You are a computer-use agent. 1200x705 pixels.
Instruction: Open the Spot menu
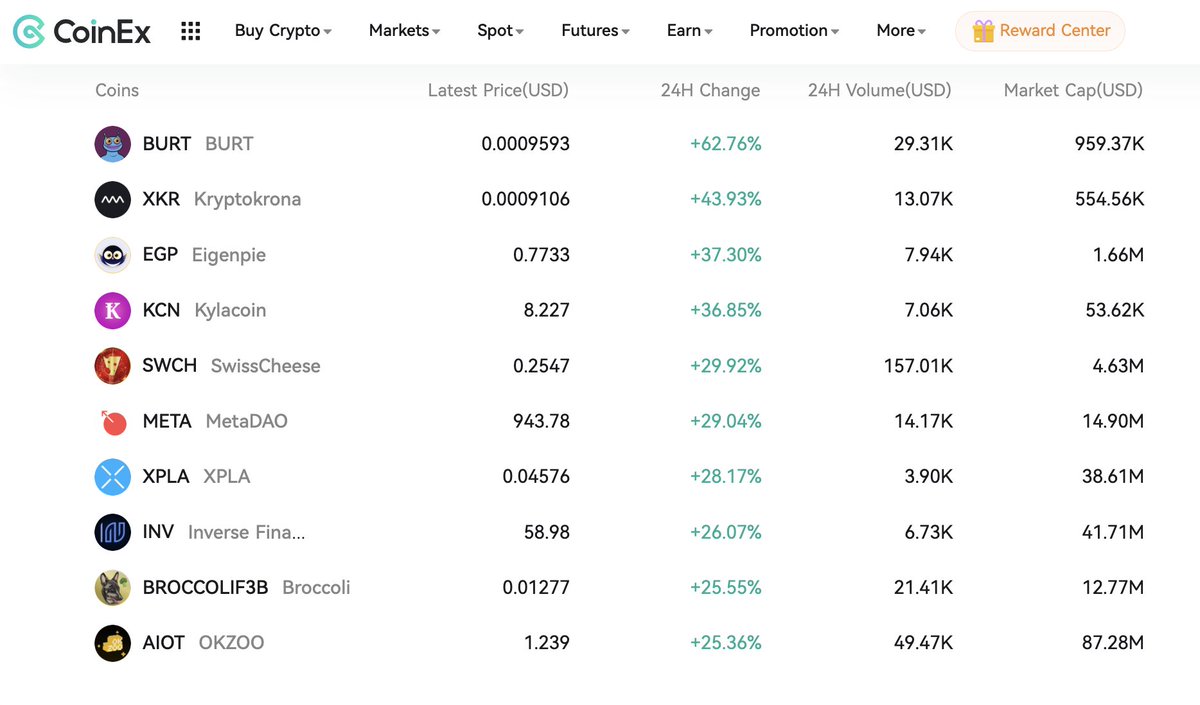click(500, 31)
